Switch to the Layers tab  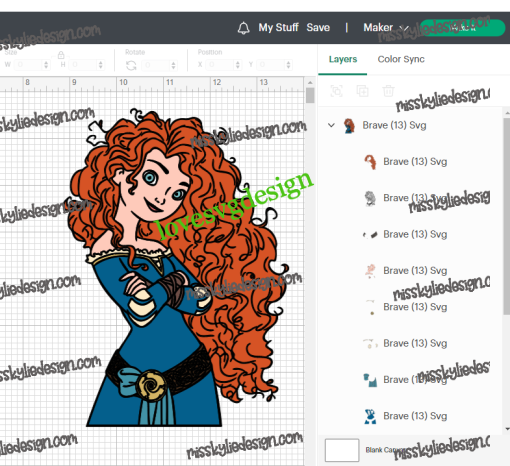point(343,59)
